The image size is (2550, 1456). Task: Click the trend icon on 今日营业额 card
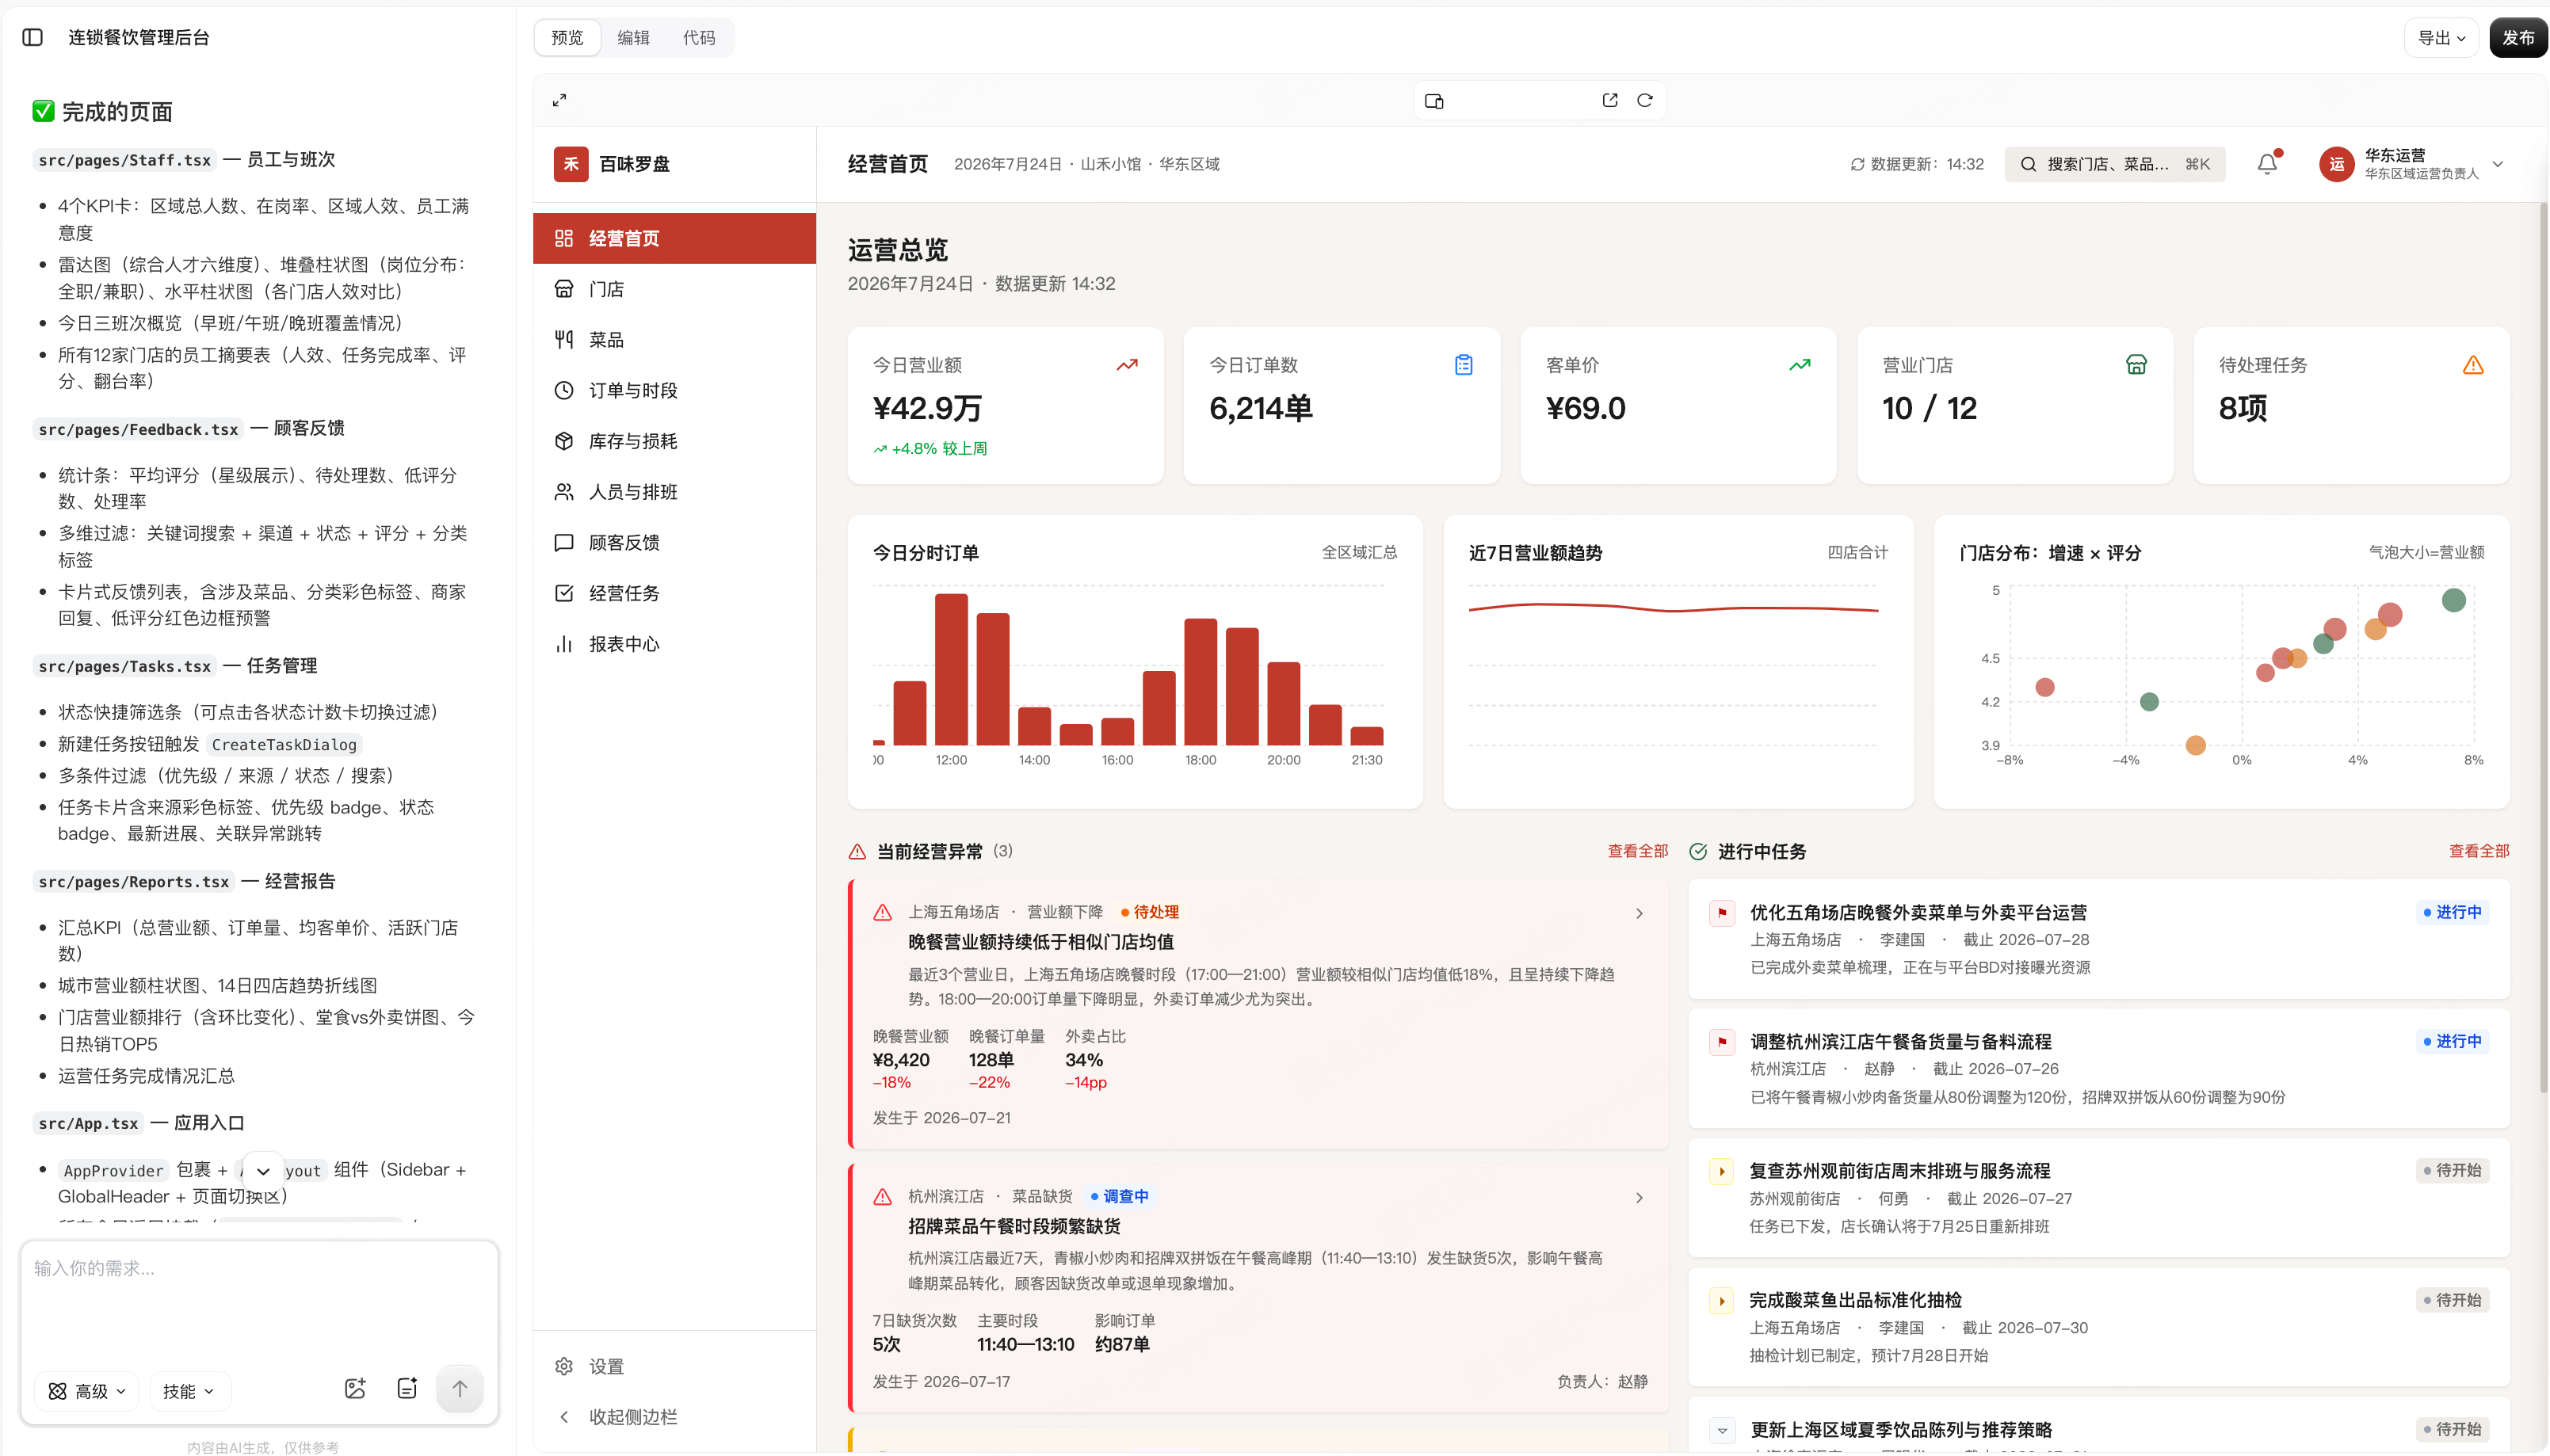[1127, 365]
